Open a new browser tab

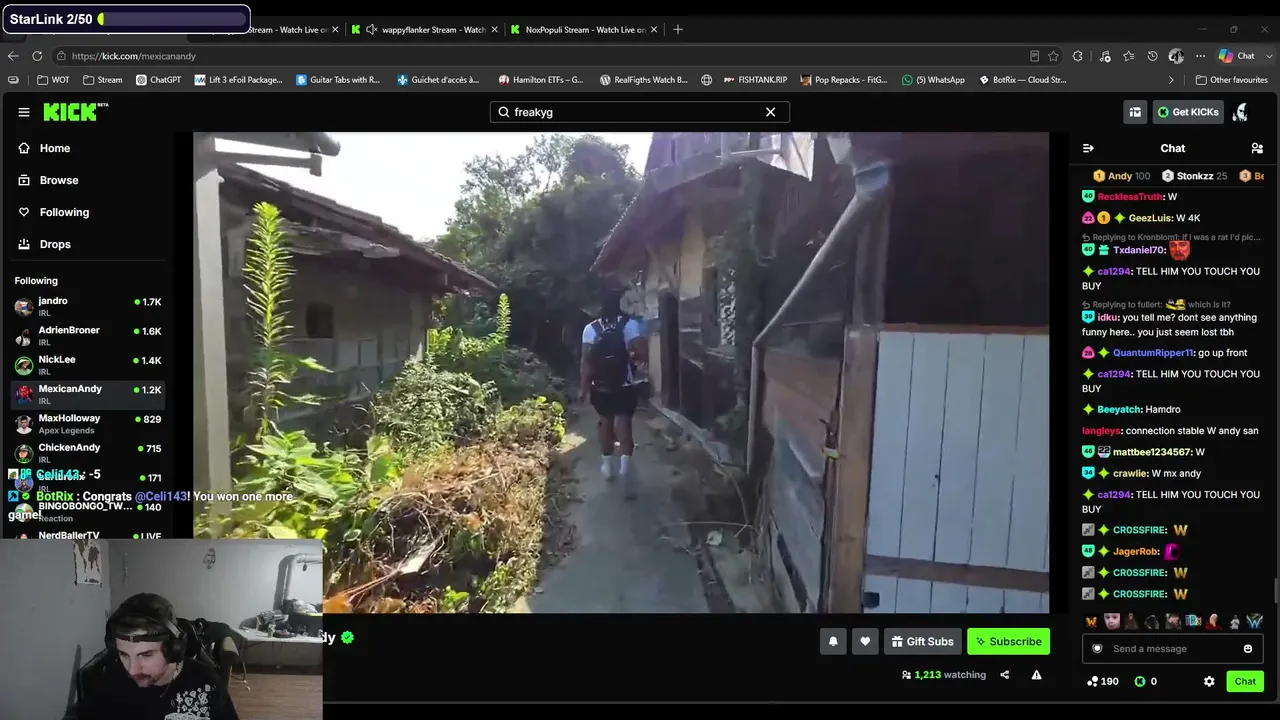pos(678,30)
